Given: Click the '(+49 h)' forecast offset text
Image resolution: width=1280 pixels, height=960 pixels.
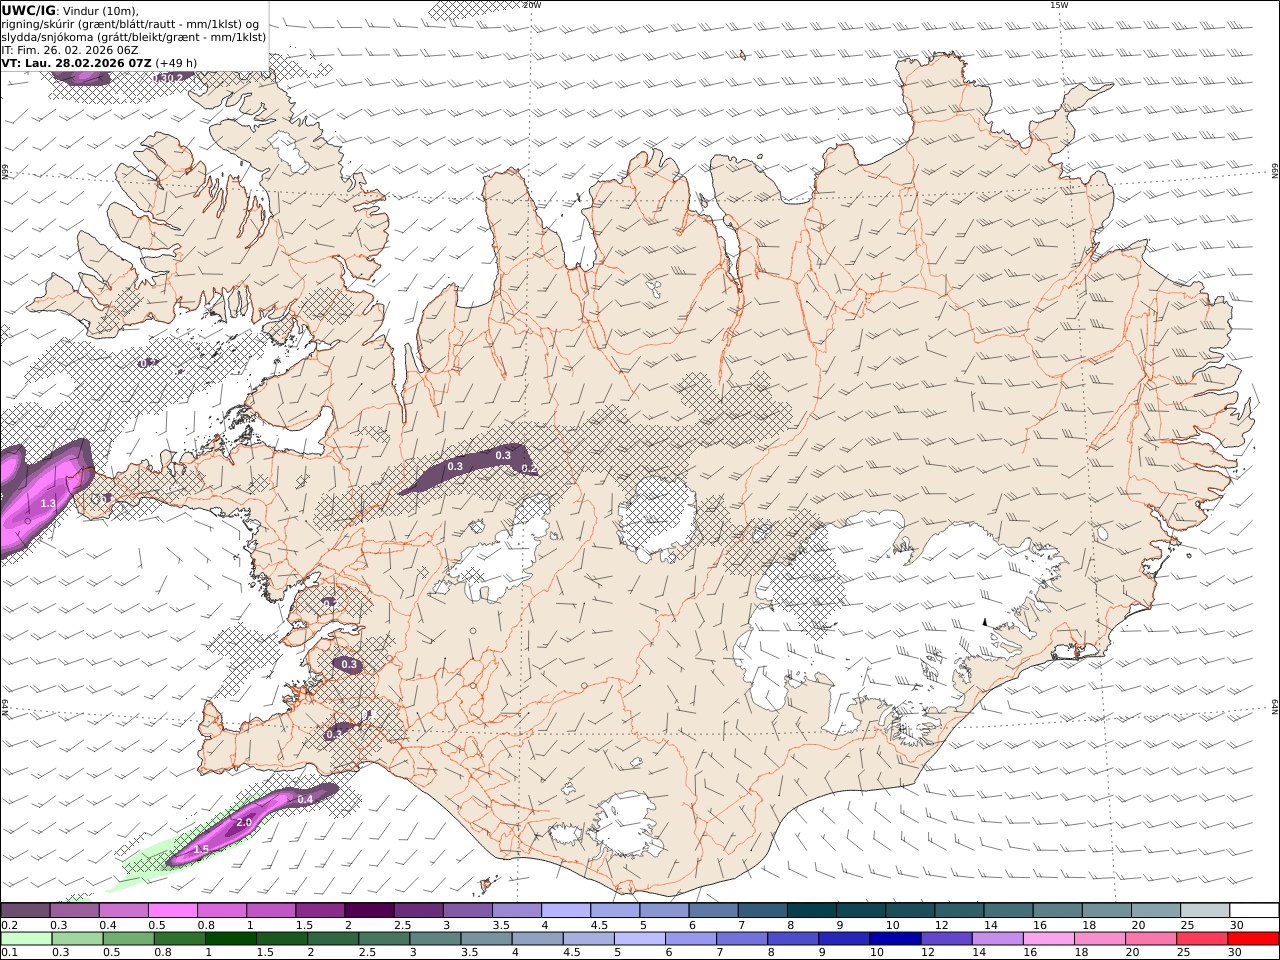Looking at the screenshot, I should 176,63.
